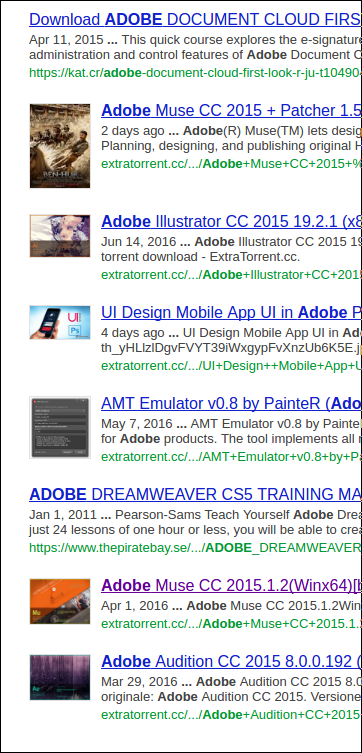Click the mobile app UI Photoshop thumbnail
This screenshot has width=362, height=753.
click(x=60, y=322)
